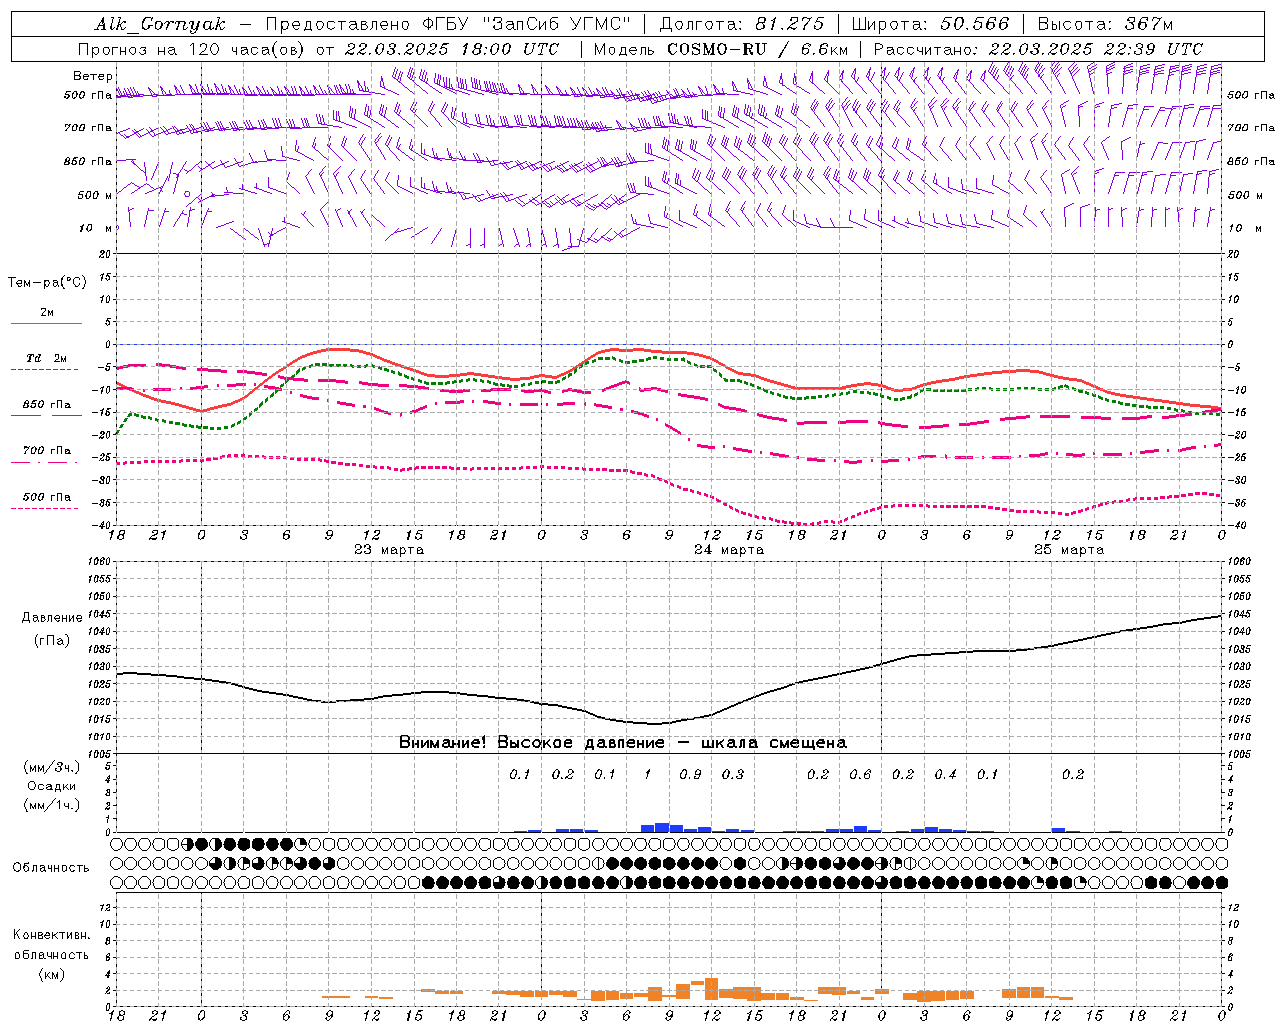Viewport: 1280px width, 1024px height.
Task: Click the 3-hour precipitation value 0.4
Action: point(945,775)
